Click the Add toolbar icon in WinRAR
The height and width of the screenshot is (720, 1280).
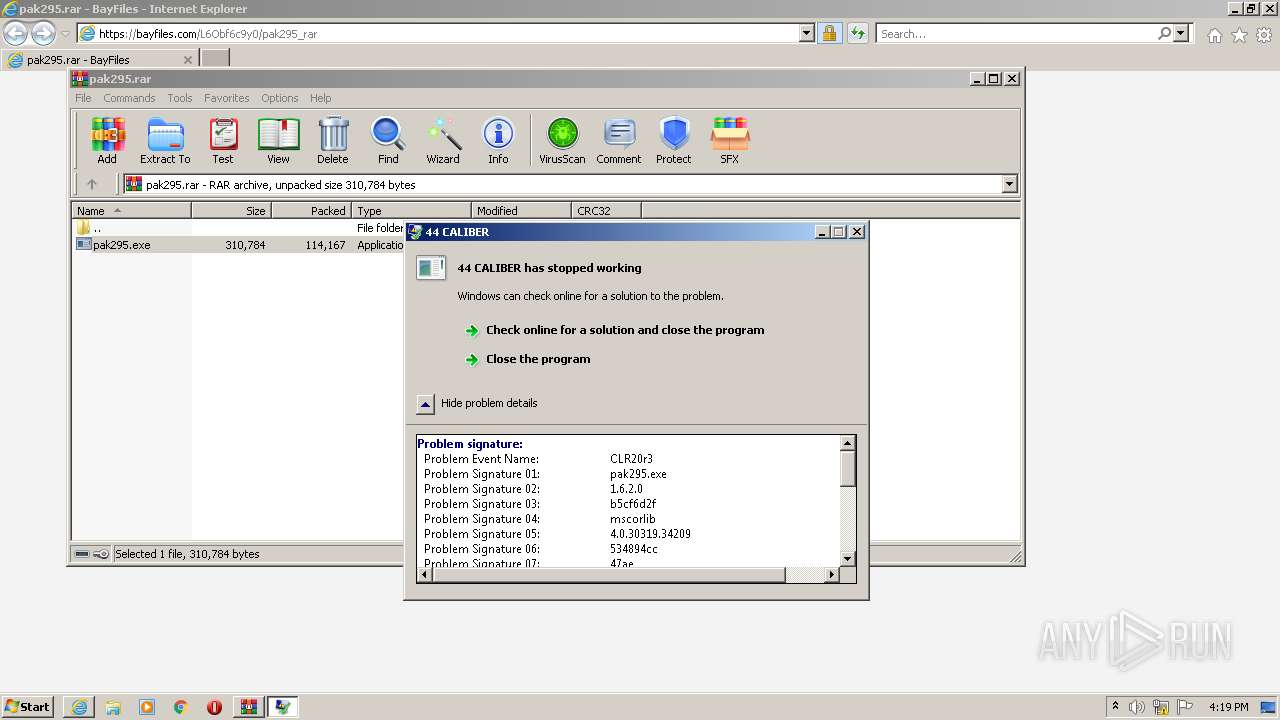coord(107,140)
